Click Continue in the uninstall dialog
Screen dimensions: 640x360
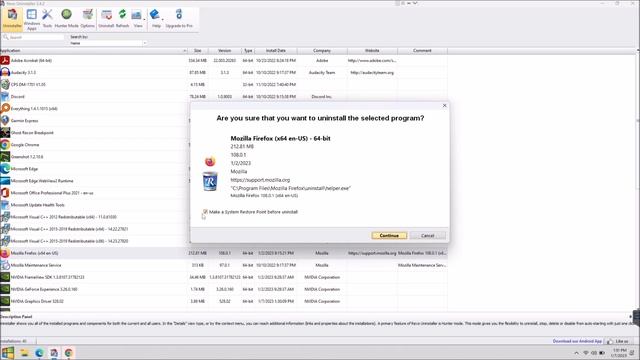389,236
